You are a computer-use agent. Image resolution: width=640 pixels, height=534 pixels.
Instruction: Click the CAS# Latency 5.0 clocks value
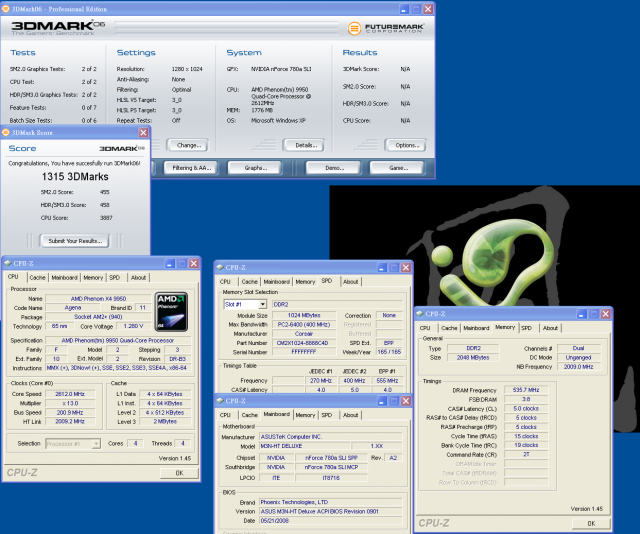click(526, 408)
